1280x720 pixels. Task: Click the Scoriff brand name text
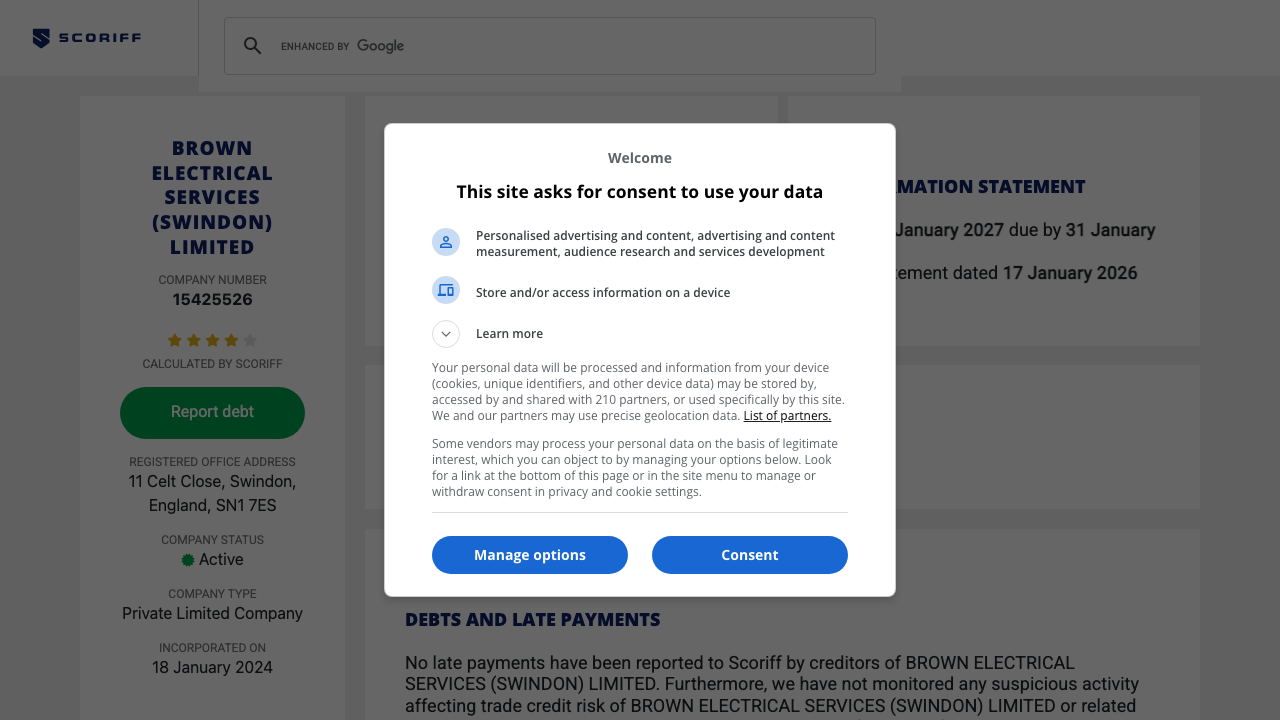pyautogui.click(x=99, y=39)
